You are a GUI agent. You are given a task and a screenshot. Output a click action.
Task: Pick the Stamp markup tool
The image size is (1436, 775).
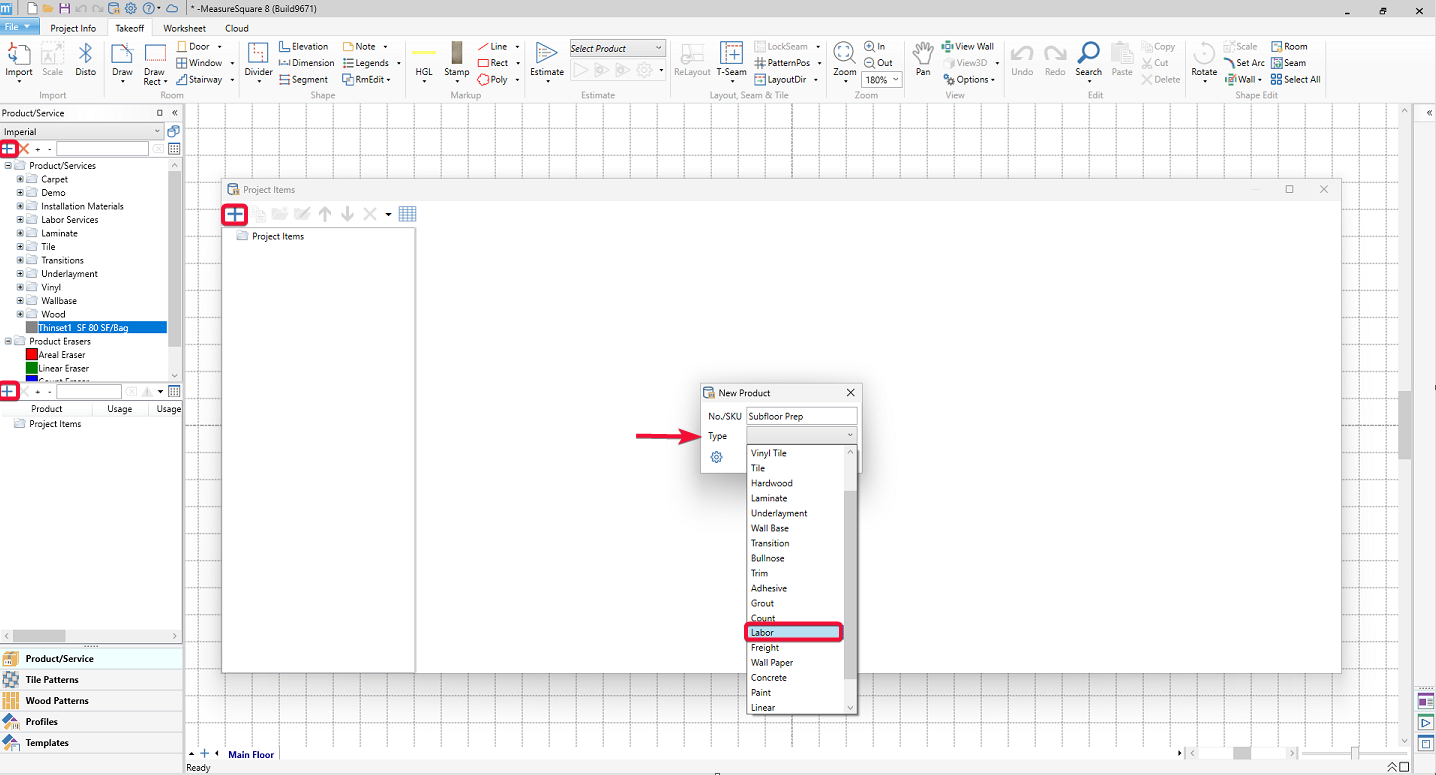[x=457, y=60]
